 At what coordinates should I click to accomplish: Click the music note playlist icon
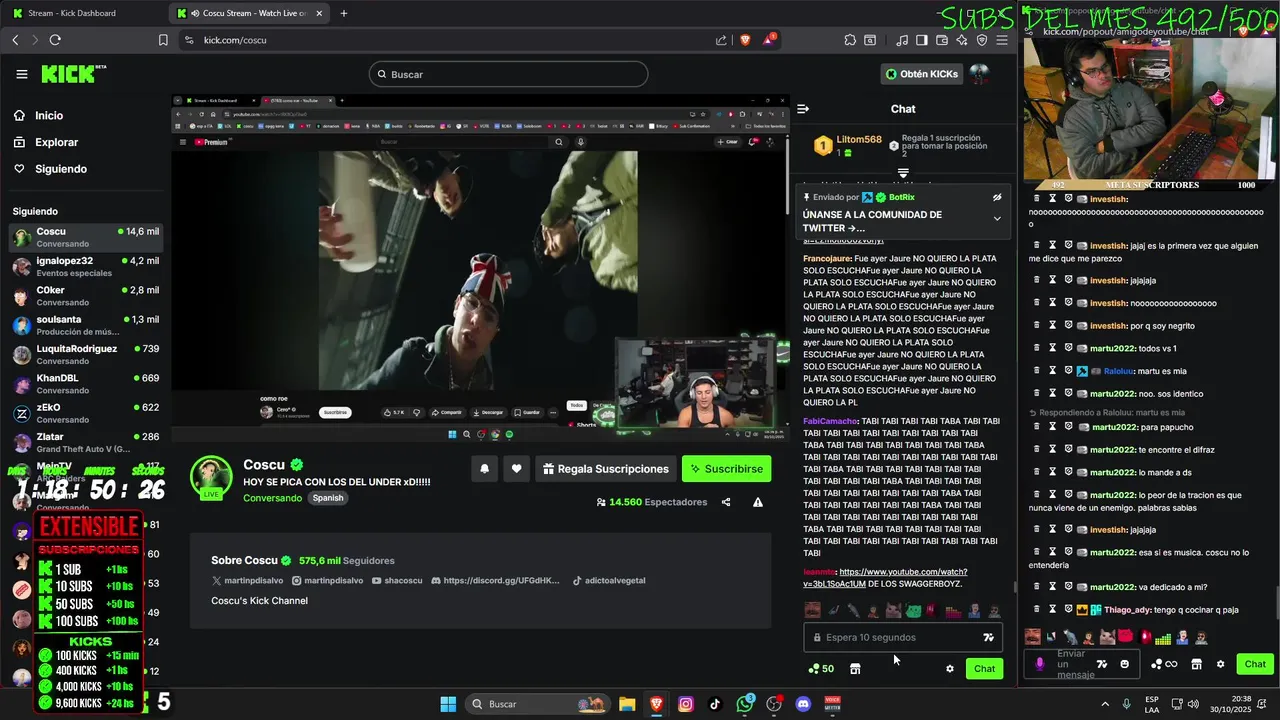(903, 40)
